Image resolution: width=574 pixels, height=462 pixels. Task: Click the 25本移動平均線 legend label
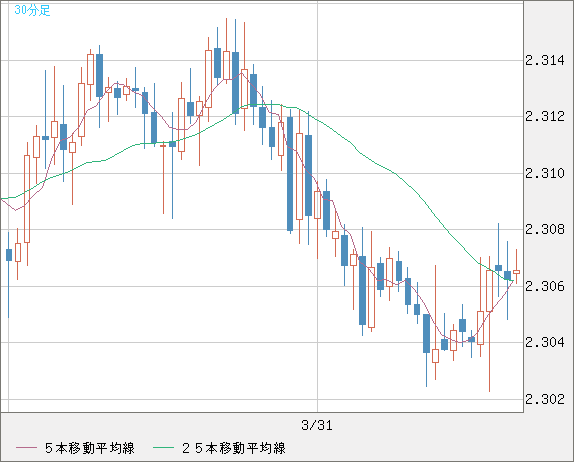234,448
